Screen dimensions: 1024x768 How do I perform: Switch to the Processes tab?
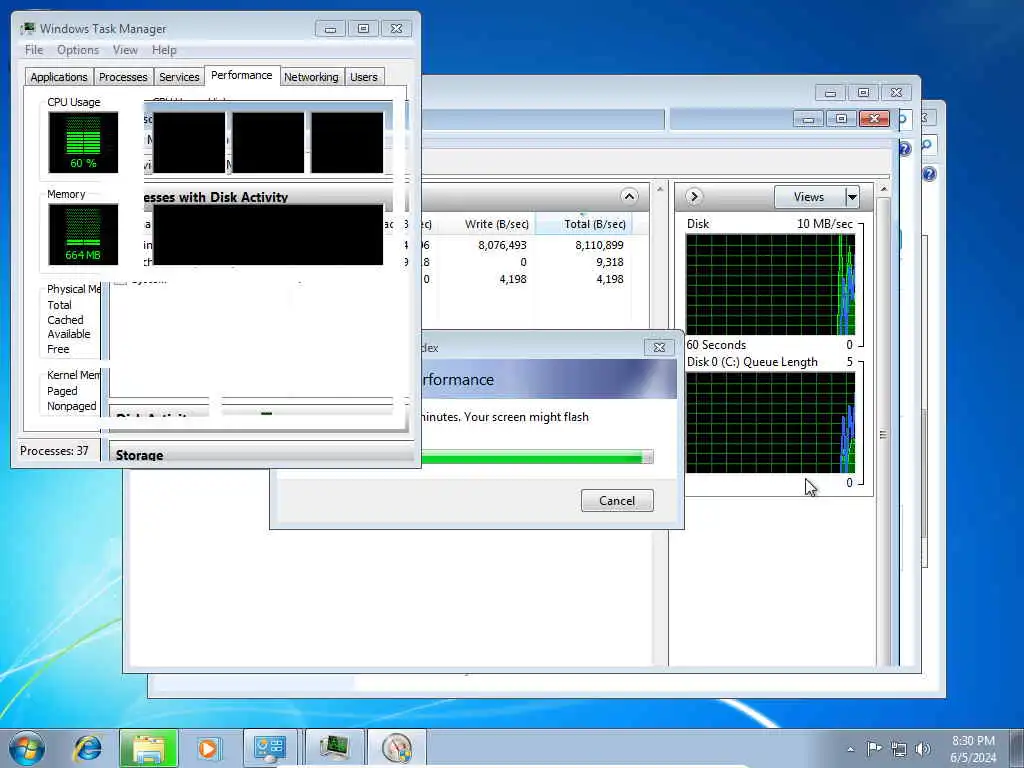pyautogui.click(x=123, y=77)
